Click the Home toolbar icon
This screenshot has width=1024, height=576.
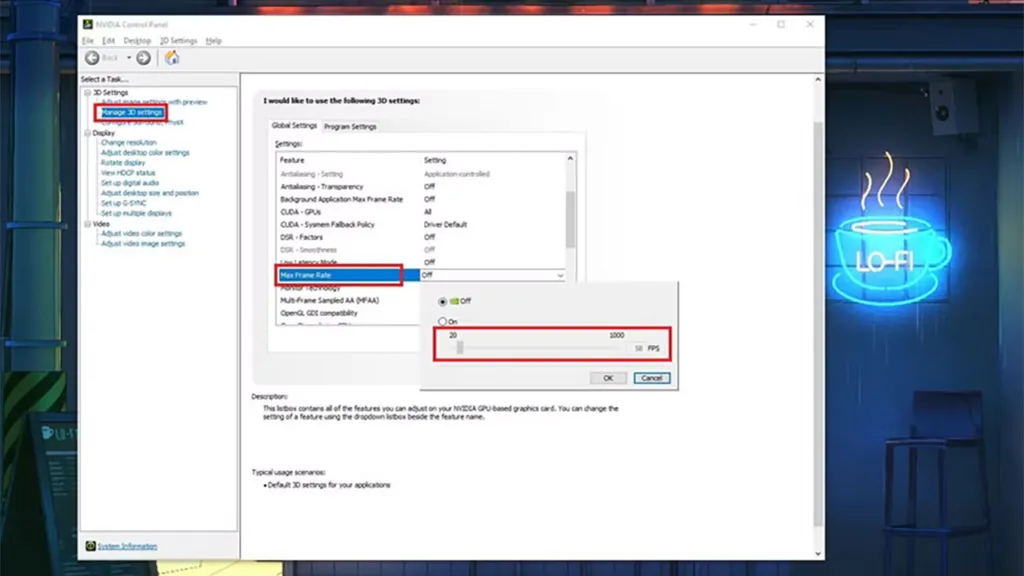pyautogui.click(x=172, y=58)
